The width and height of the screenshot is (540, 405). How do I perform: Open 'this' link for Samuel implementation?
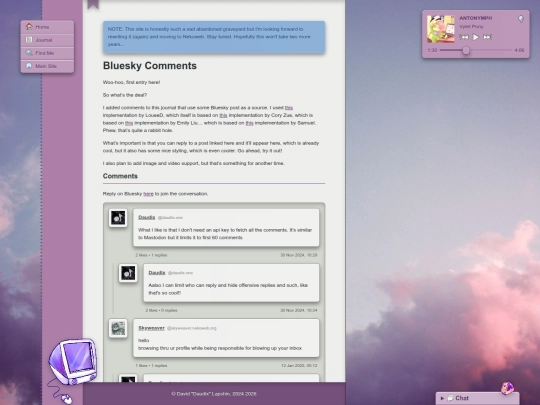click(x=249, y=123)
